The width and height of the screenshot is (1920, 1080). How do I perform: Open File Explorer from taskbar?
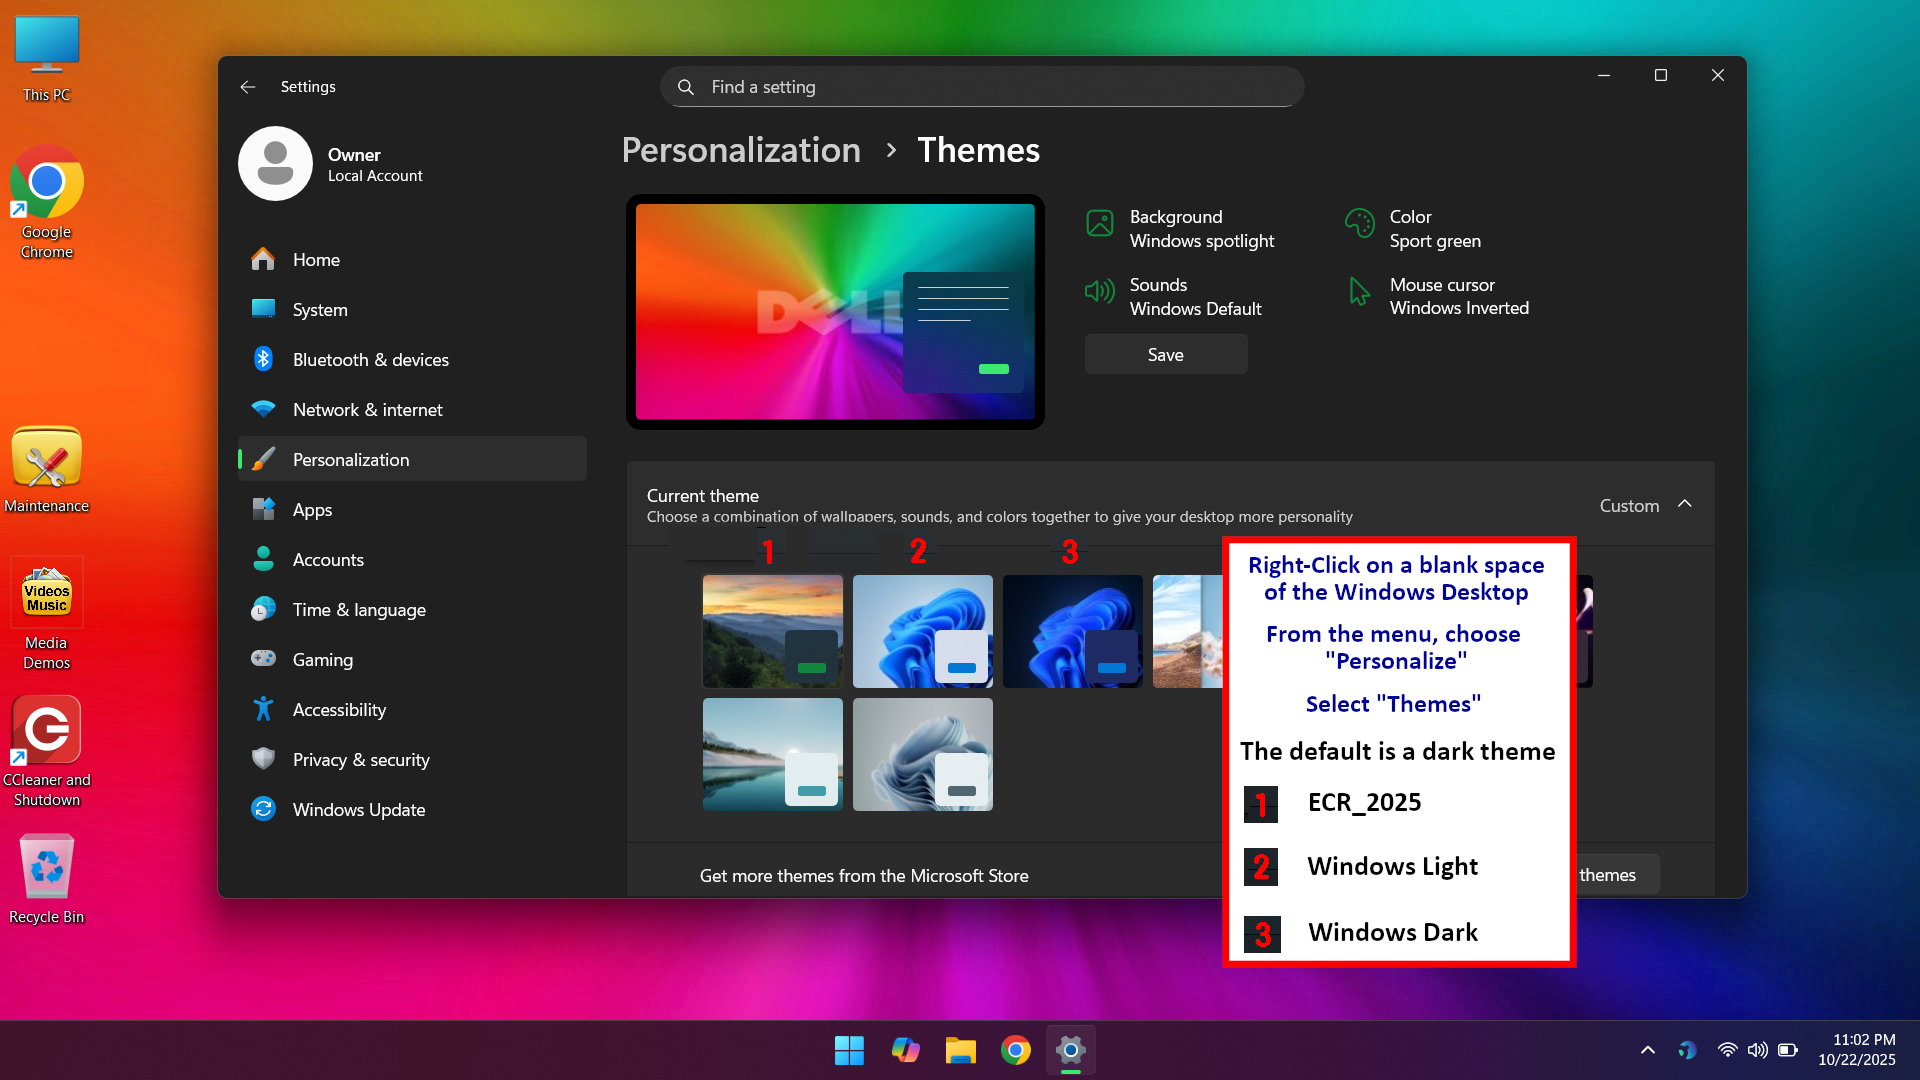(x=960, y=1050)
